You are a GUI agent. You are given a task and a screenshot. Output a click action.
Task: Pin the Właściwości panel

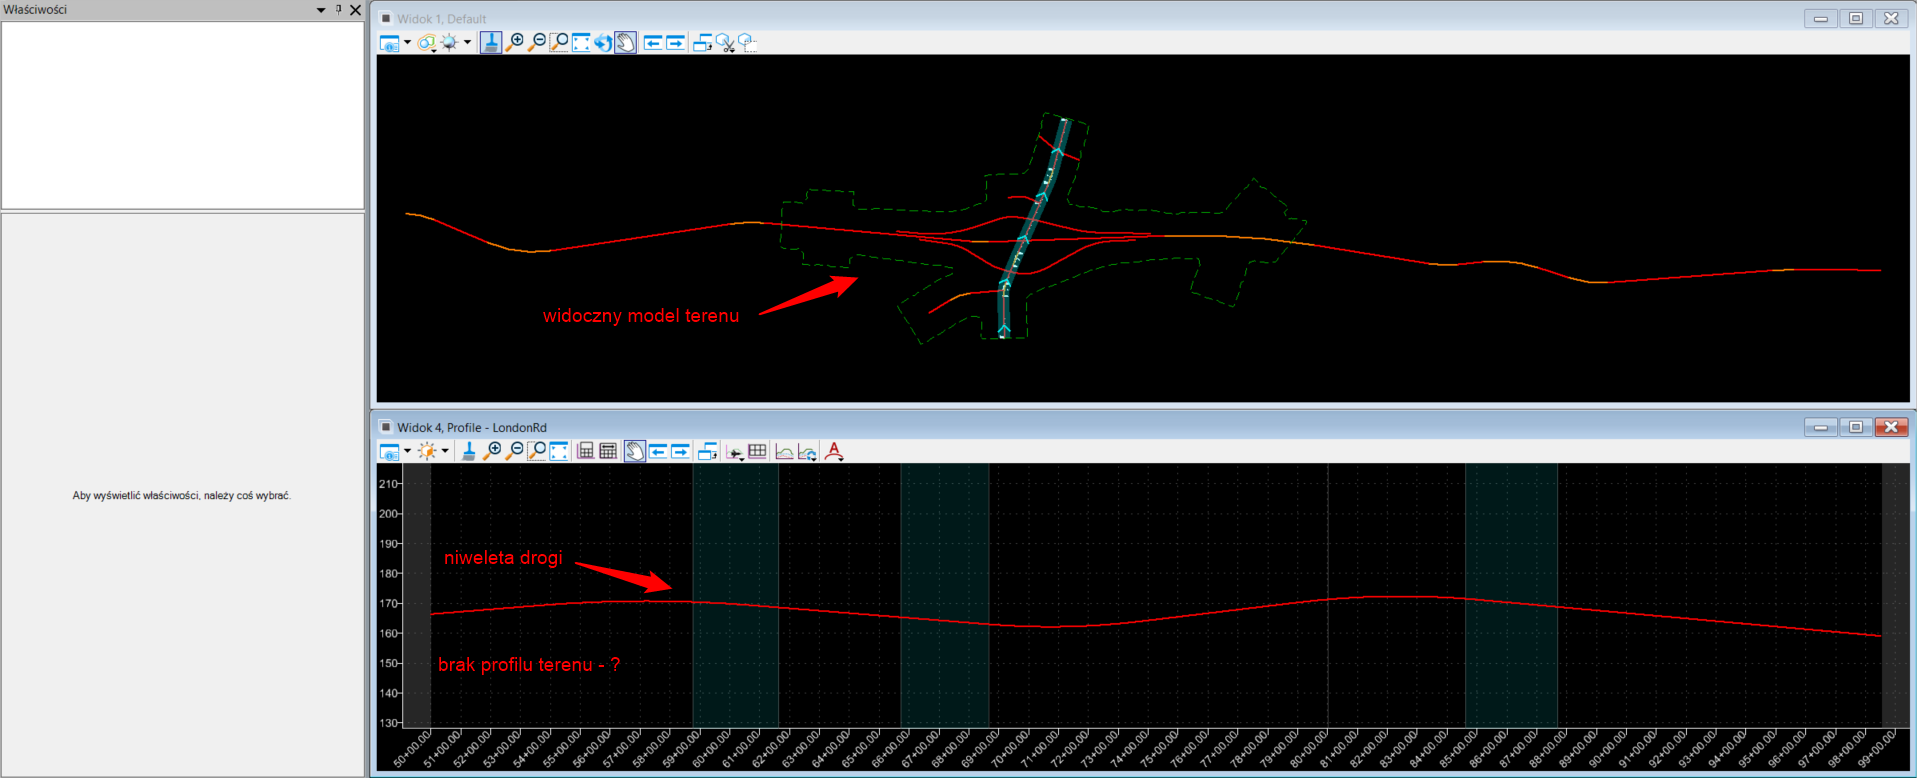338,10
